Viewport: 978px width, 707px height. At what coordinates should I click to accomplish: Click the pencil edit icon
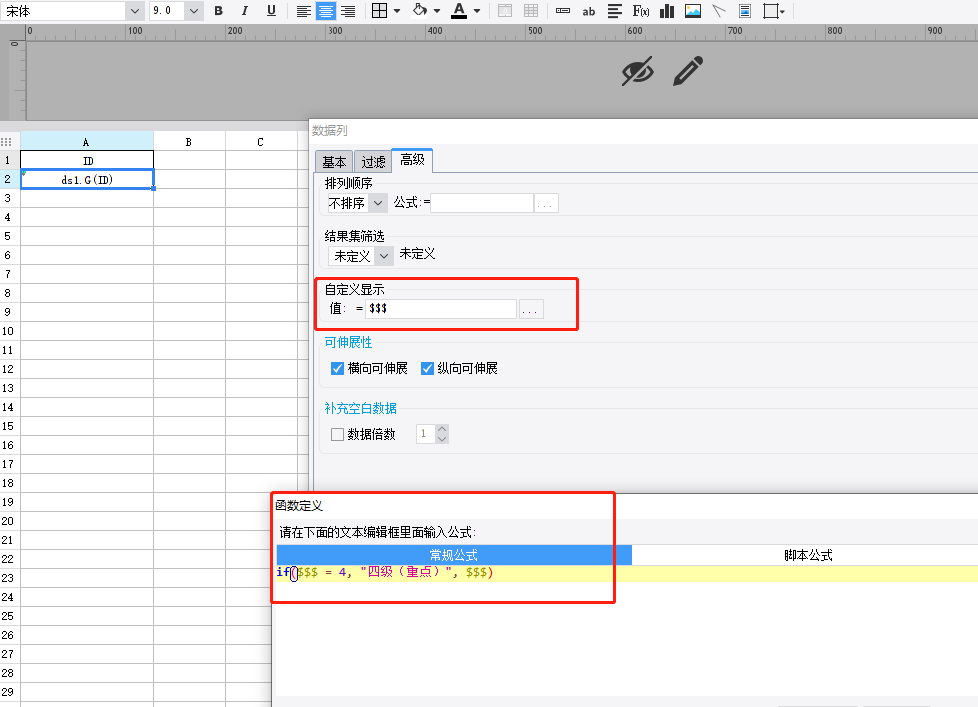click(x=688, y=71)
